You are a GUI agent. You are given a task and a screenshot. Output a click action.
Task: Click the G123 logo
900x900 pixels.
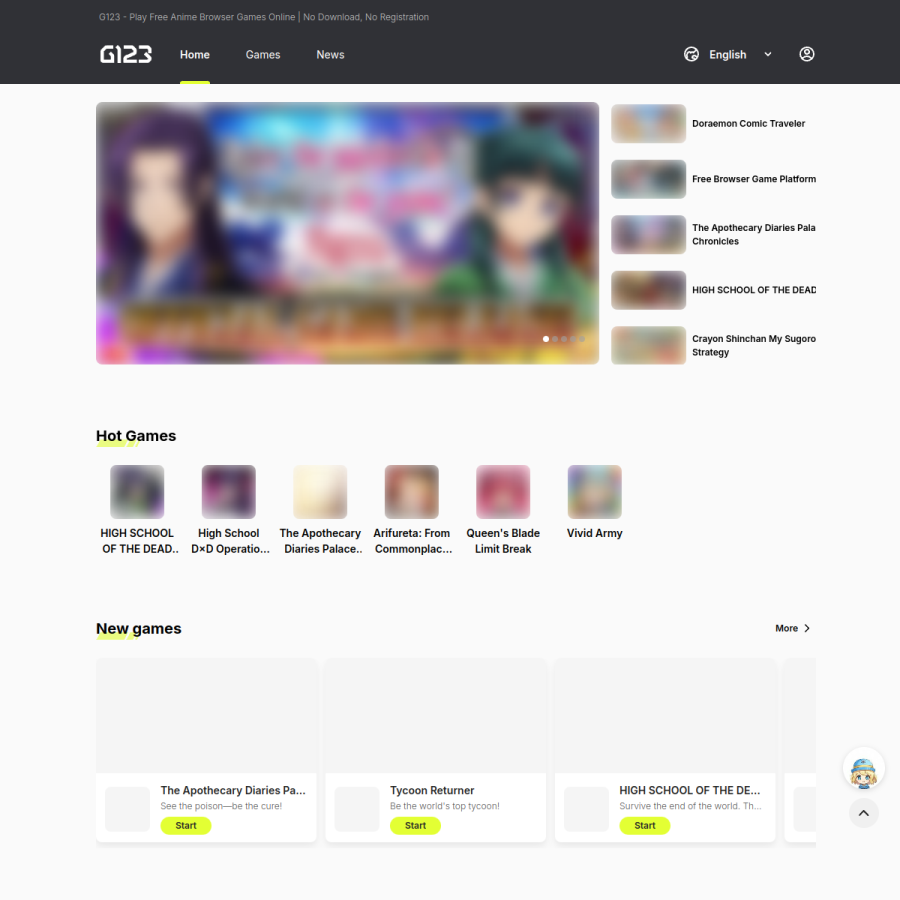pos(126,55)
